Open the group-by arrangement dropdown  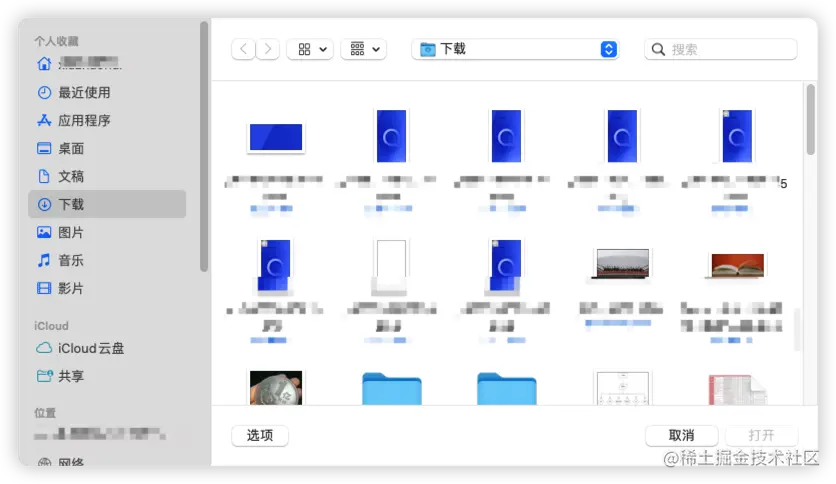tap(364, 50)
